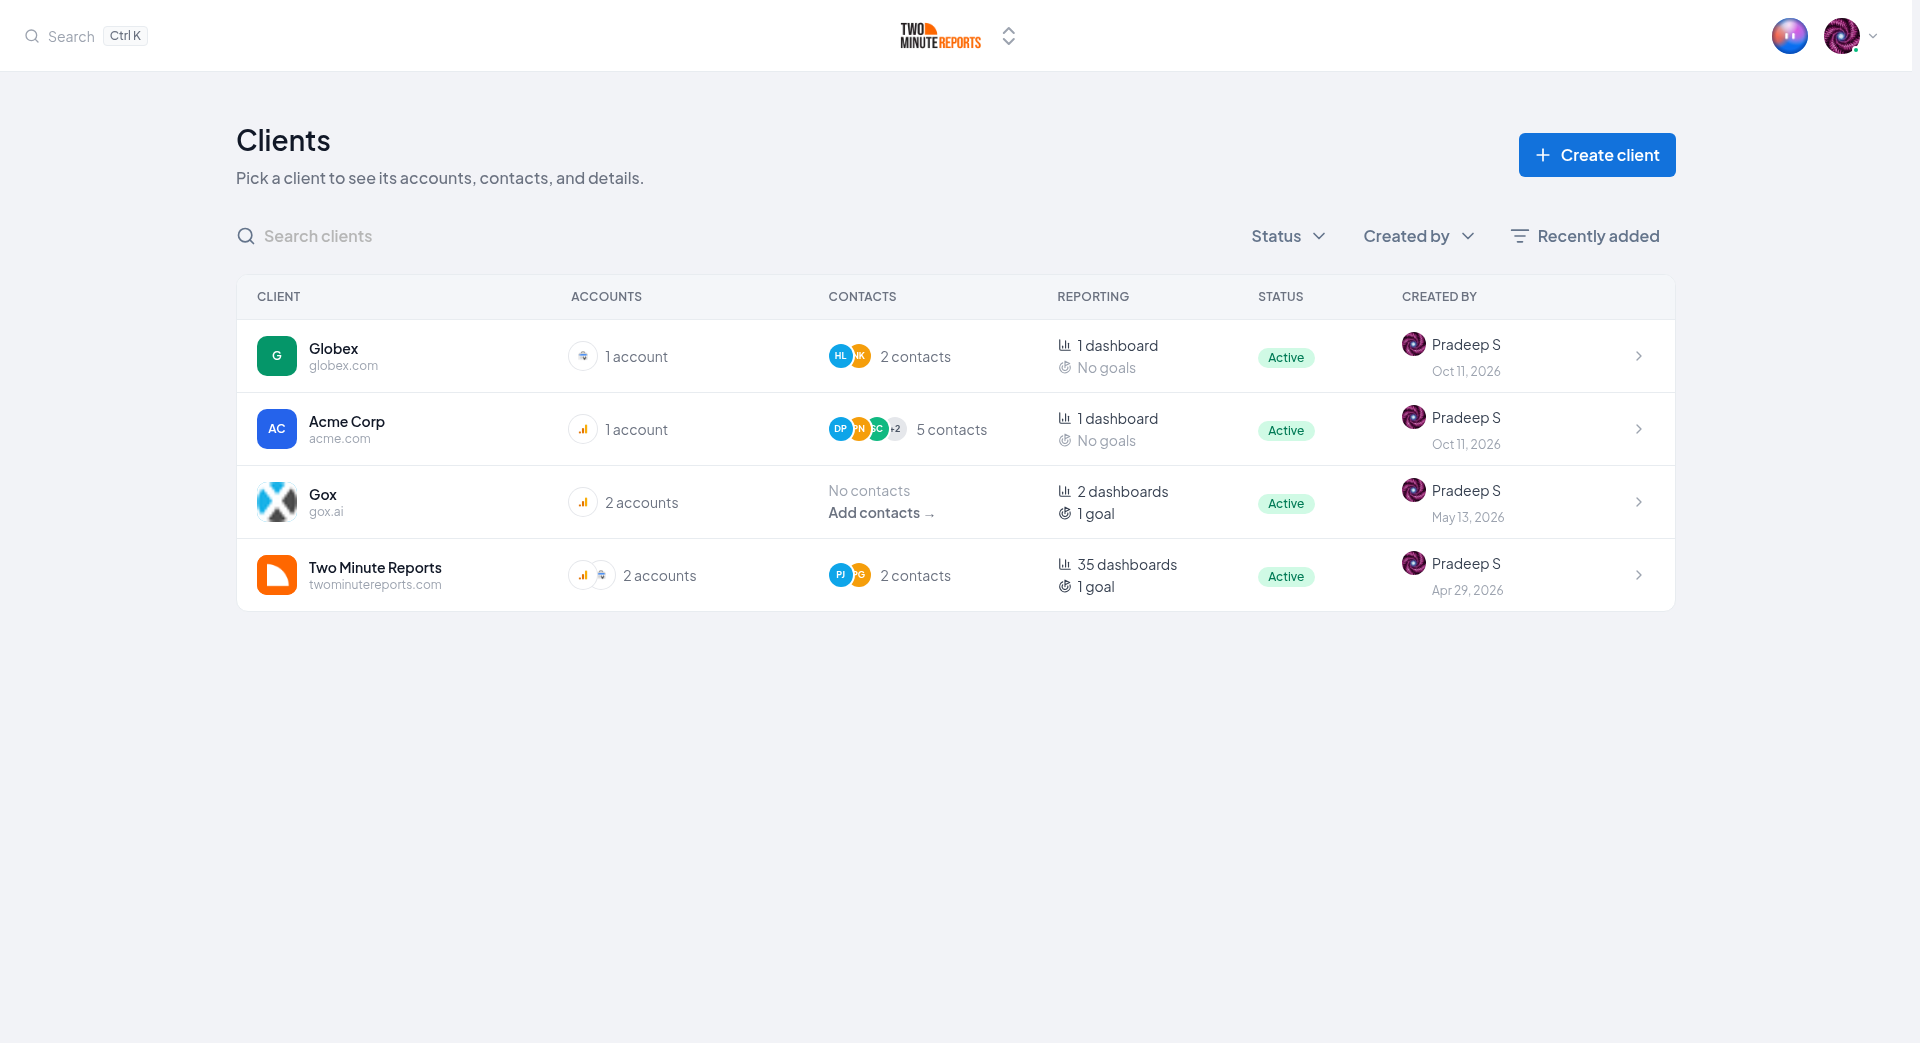Click the PJ contact avatar
Screen dimensions: 1920x1043
(x=840, y=575)
